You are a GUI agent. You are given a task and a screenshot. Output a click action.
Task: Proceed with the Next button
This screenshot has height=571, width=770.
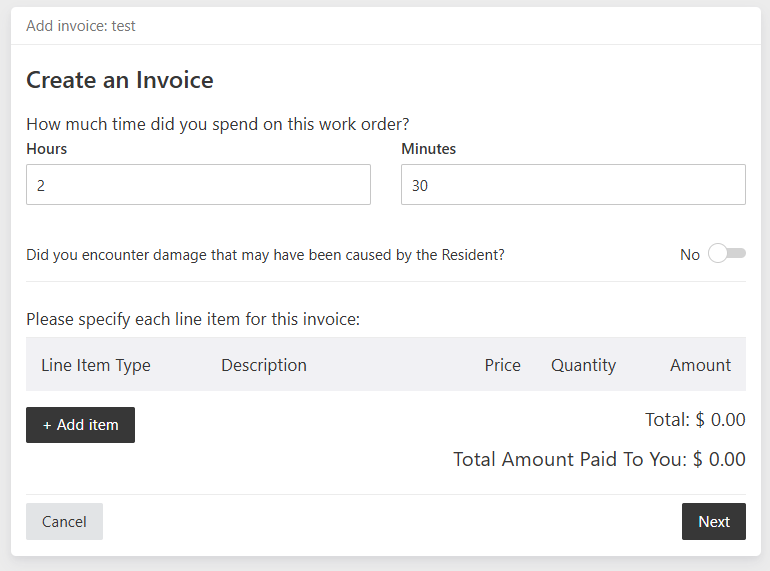(714, 521)
